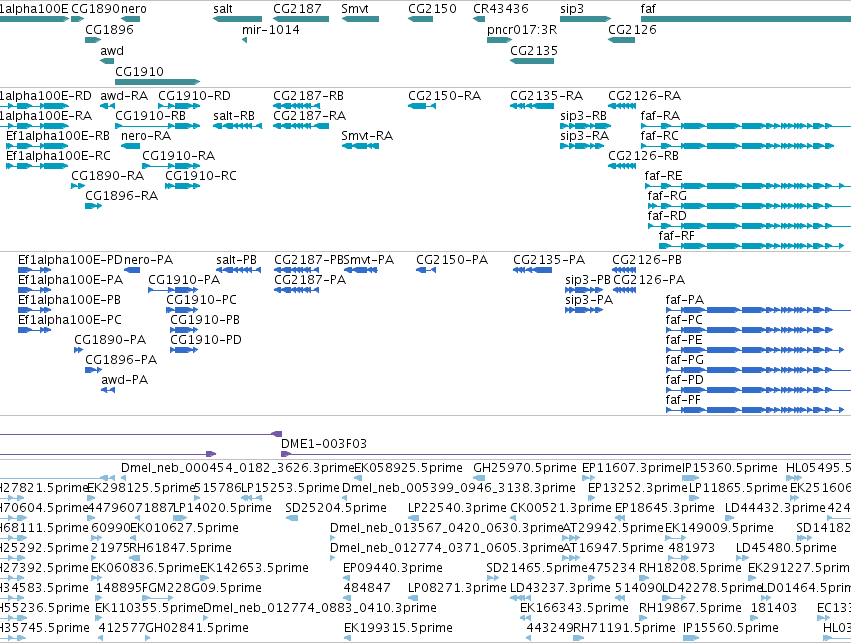This screenshot has height=643, width=851.
Task: Click the sip3-RB transcript label
Action: pyautogui.click(x=583, y=116)
